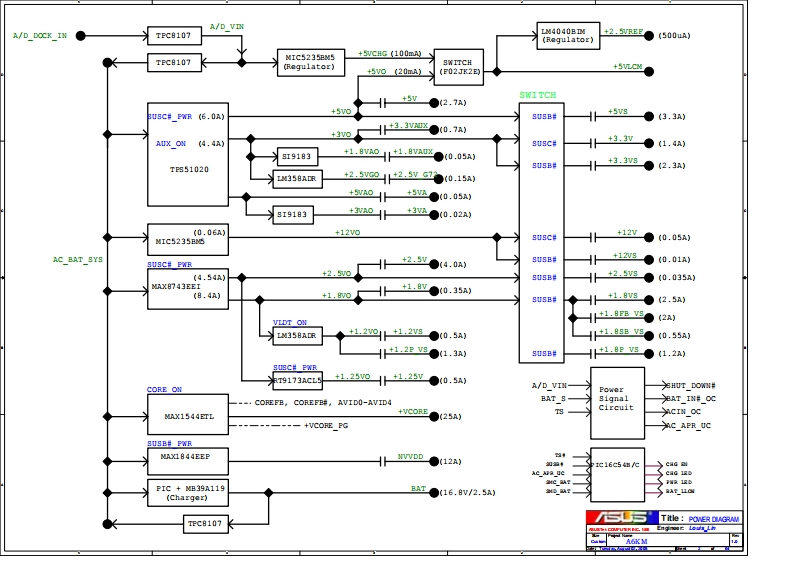
Task: Select the PIC16C54B/C chip block
Action: (616, 474)
